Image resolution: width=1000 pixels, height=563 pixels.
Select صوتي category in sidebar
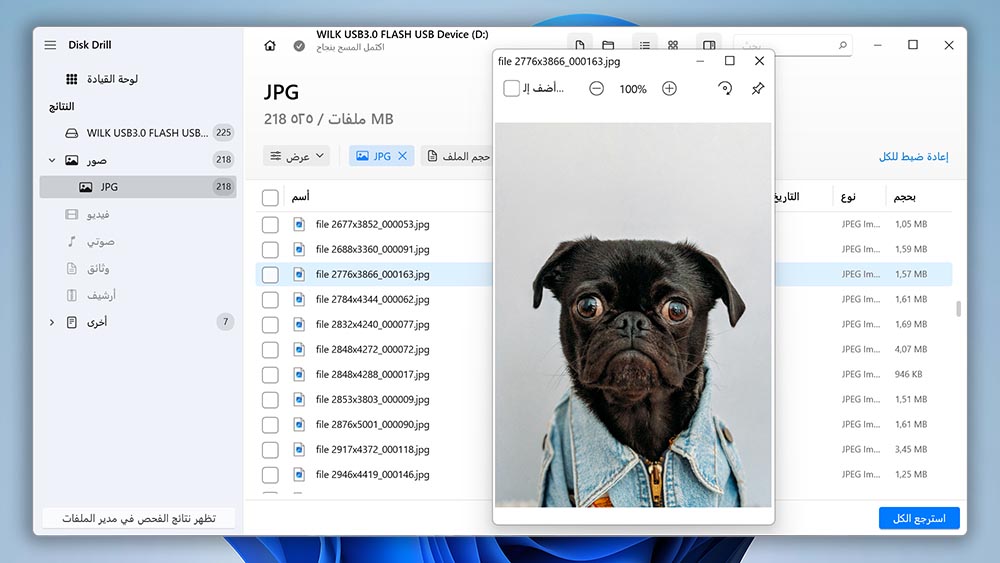(101, 241)
